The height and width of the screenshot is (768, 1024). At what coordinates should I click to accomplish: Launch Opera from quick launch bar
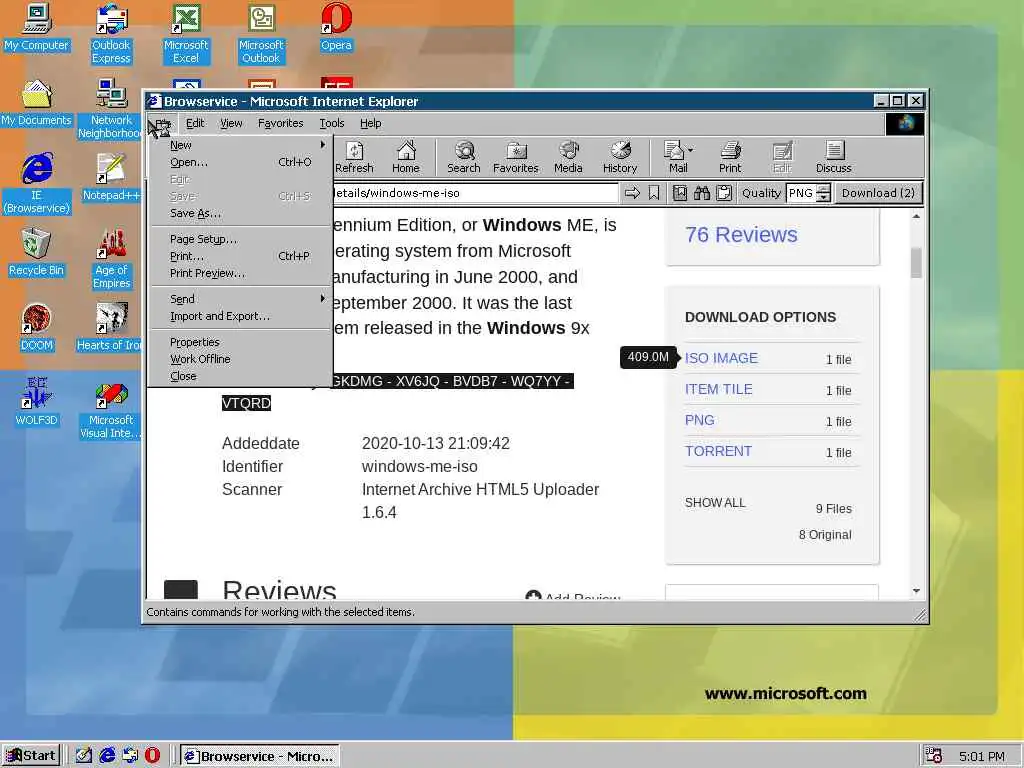coord(152,756)
